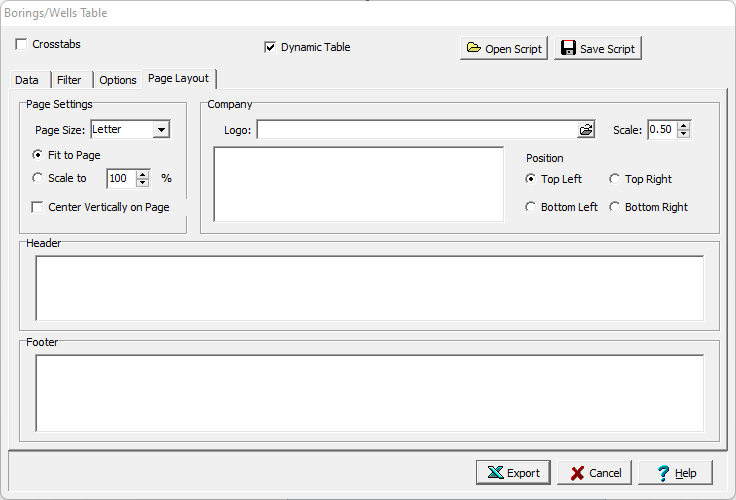This screenshot has height=500, width=736.
Task: Click in the Logo file path field
Action: [x=416, y=130]
